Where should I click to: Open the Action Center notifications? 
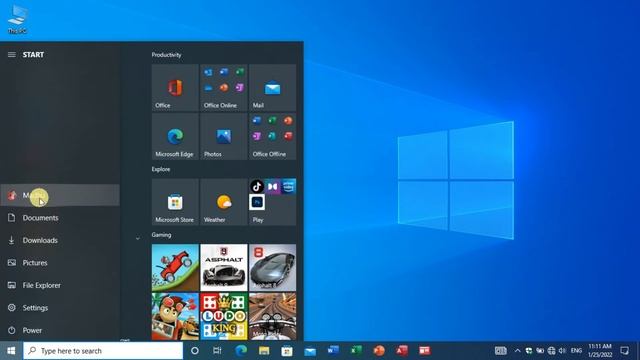click(x=624, y=351)
